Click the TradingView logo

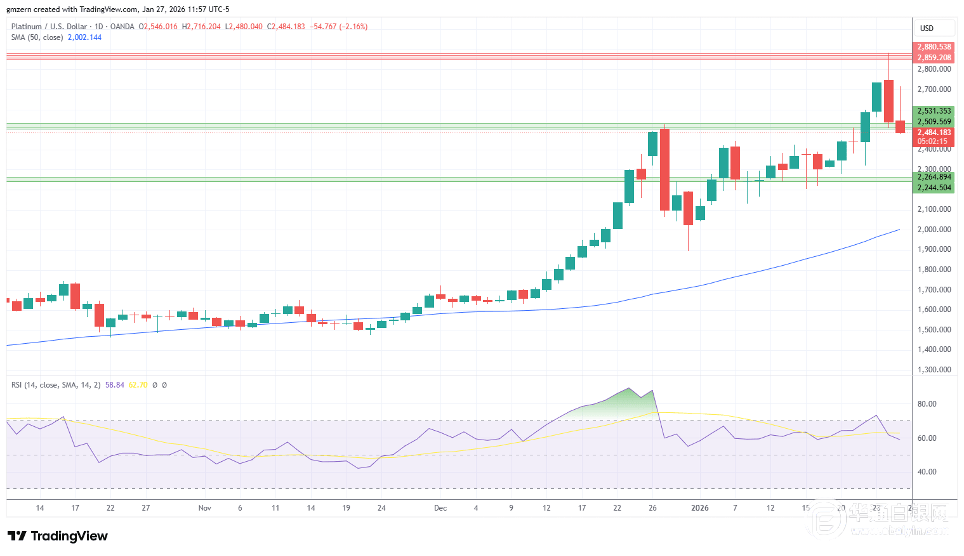coord(58,536)
